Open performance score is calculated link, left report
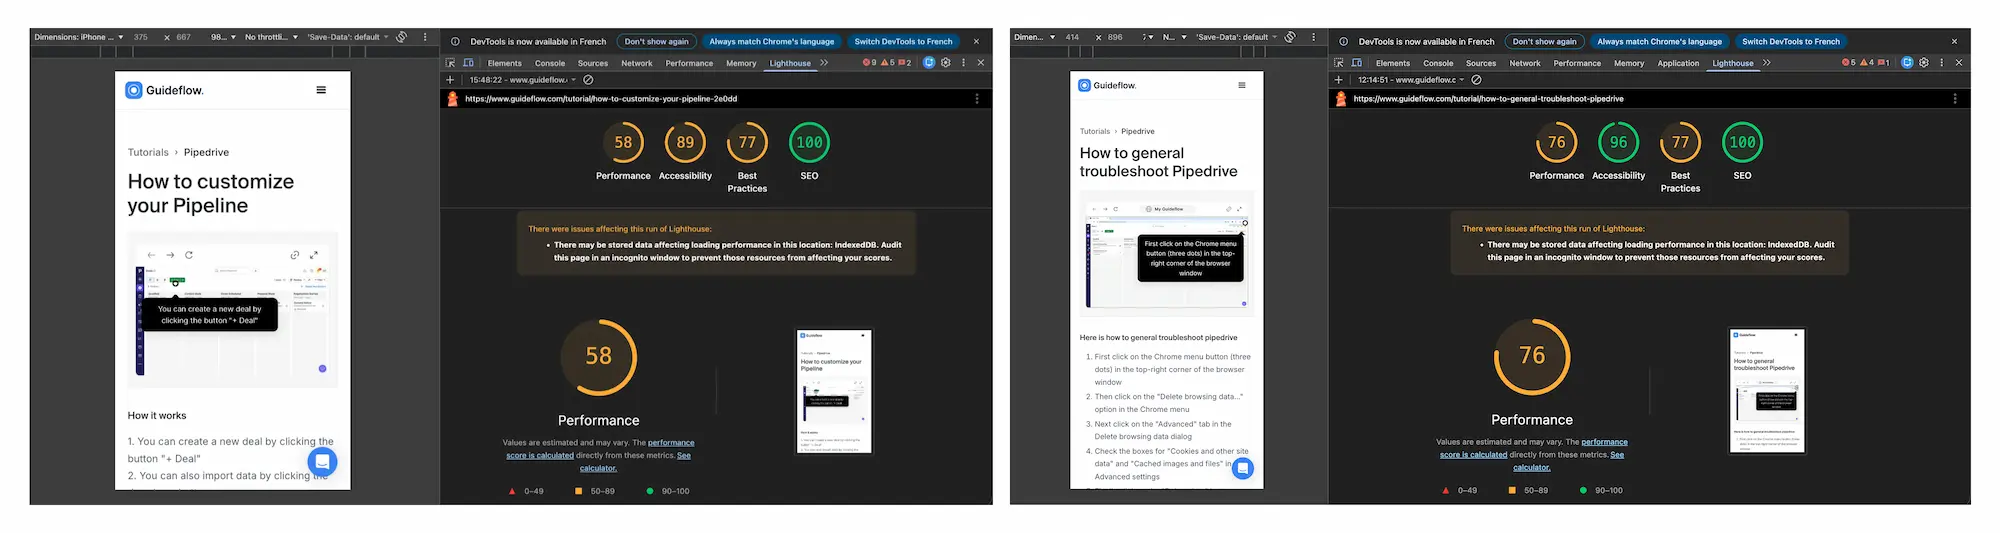The height and width of the screenshot is (533, 2000). tap(600, 449)
